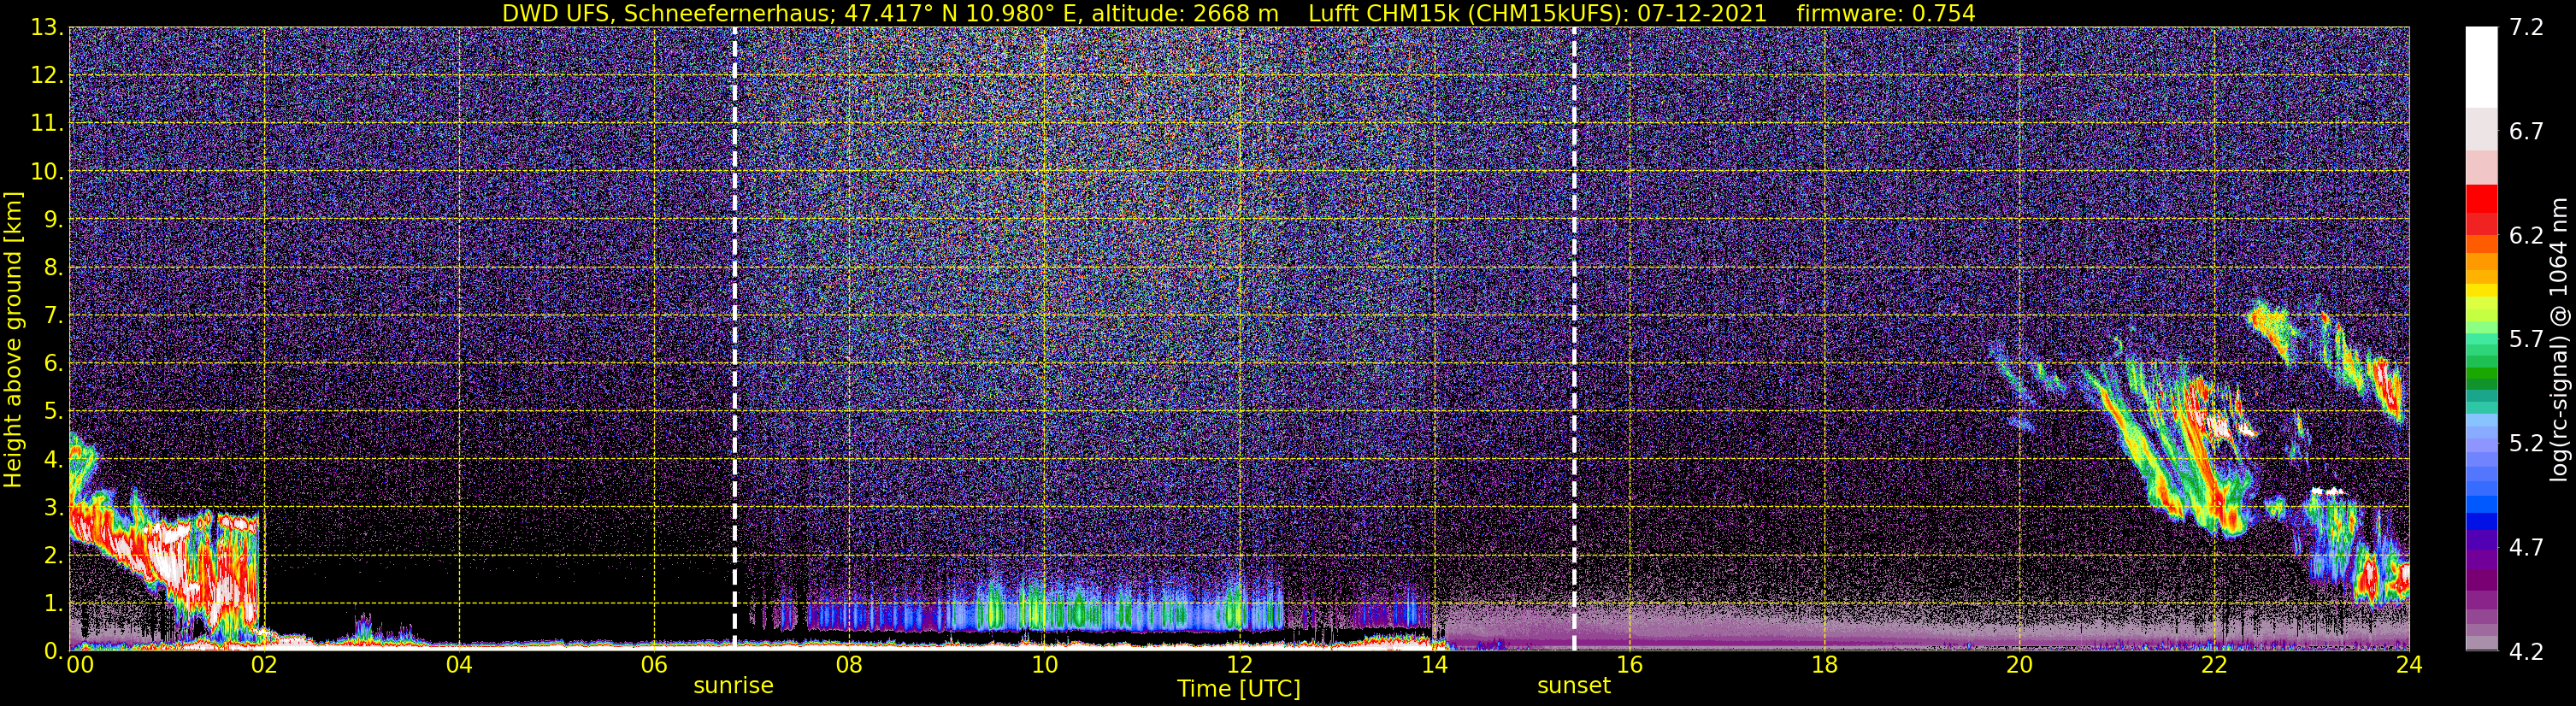This screenshot has height=706, width=2576.
Task: Click the time axis tick label 04
Action: click(x=459, y=666)
